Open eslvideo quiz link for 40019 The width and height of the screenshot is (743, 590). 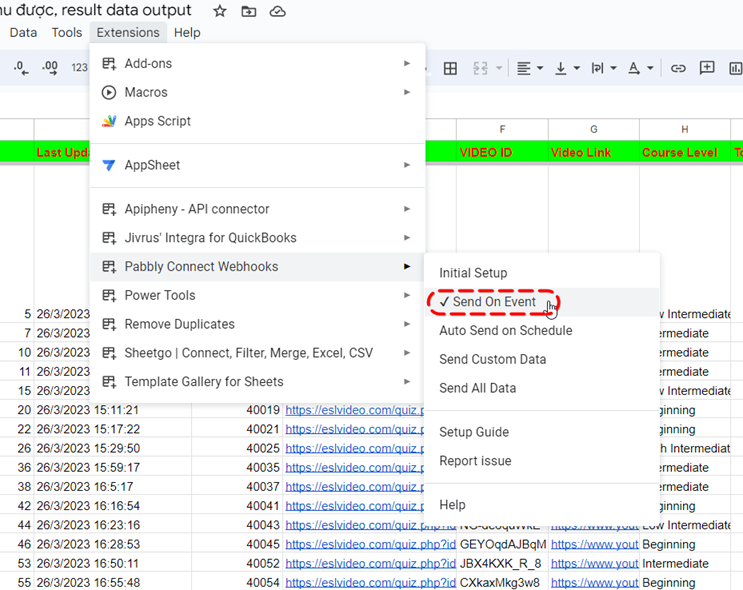[x=354, y=410]
